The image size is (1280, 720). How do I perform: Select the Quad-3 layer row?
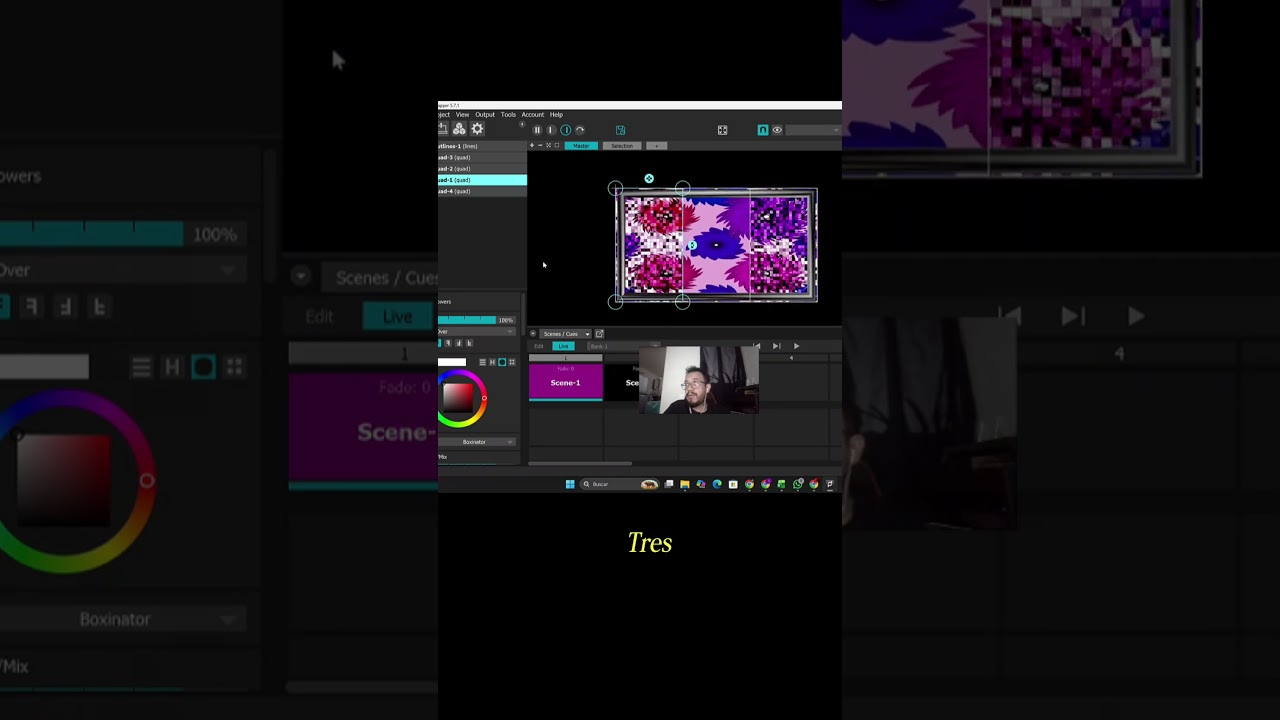click(x=482, y=158)
